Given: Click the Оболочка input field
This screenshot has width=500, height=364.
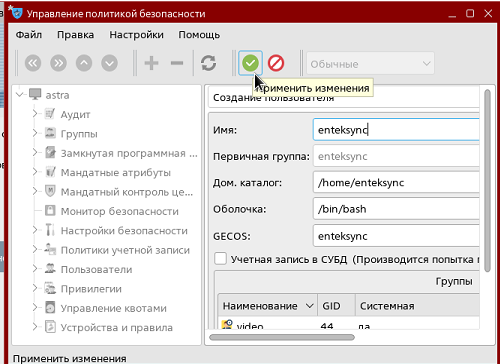Looking at the screenshot, I should coord(396,209).
